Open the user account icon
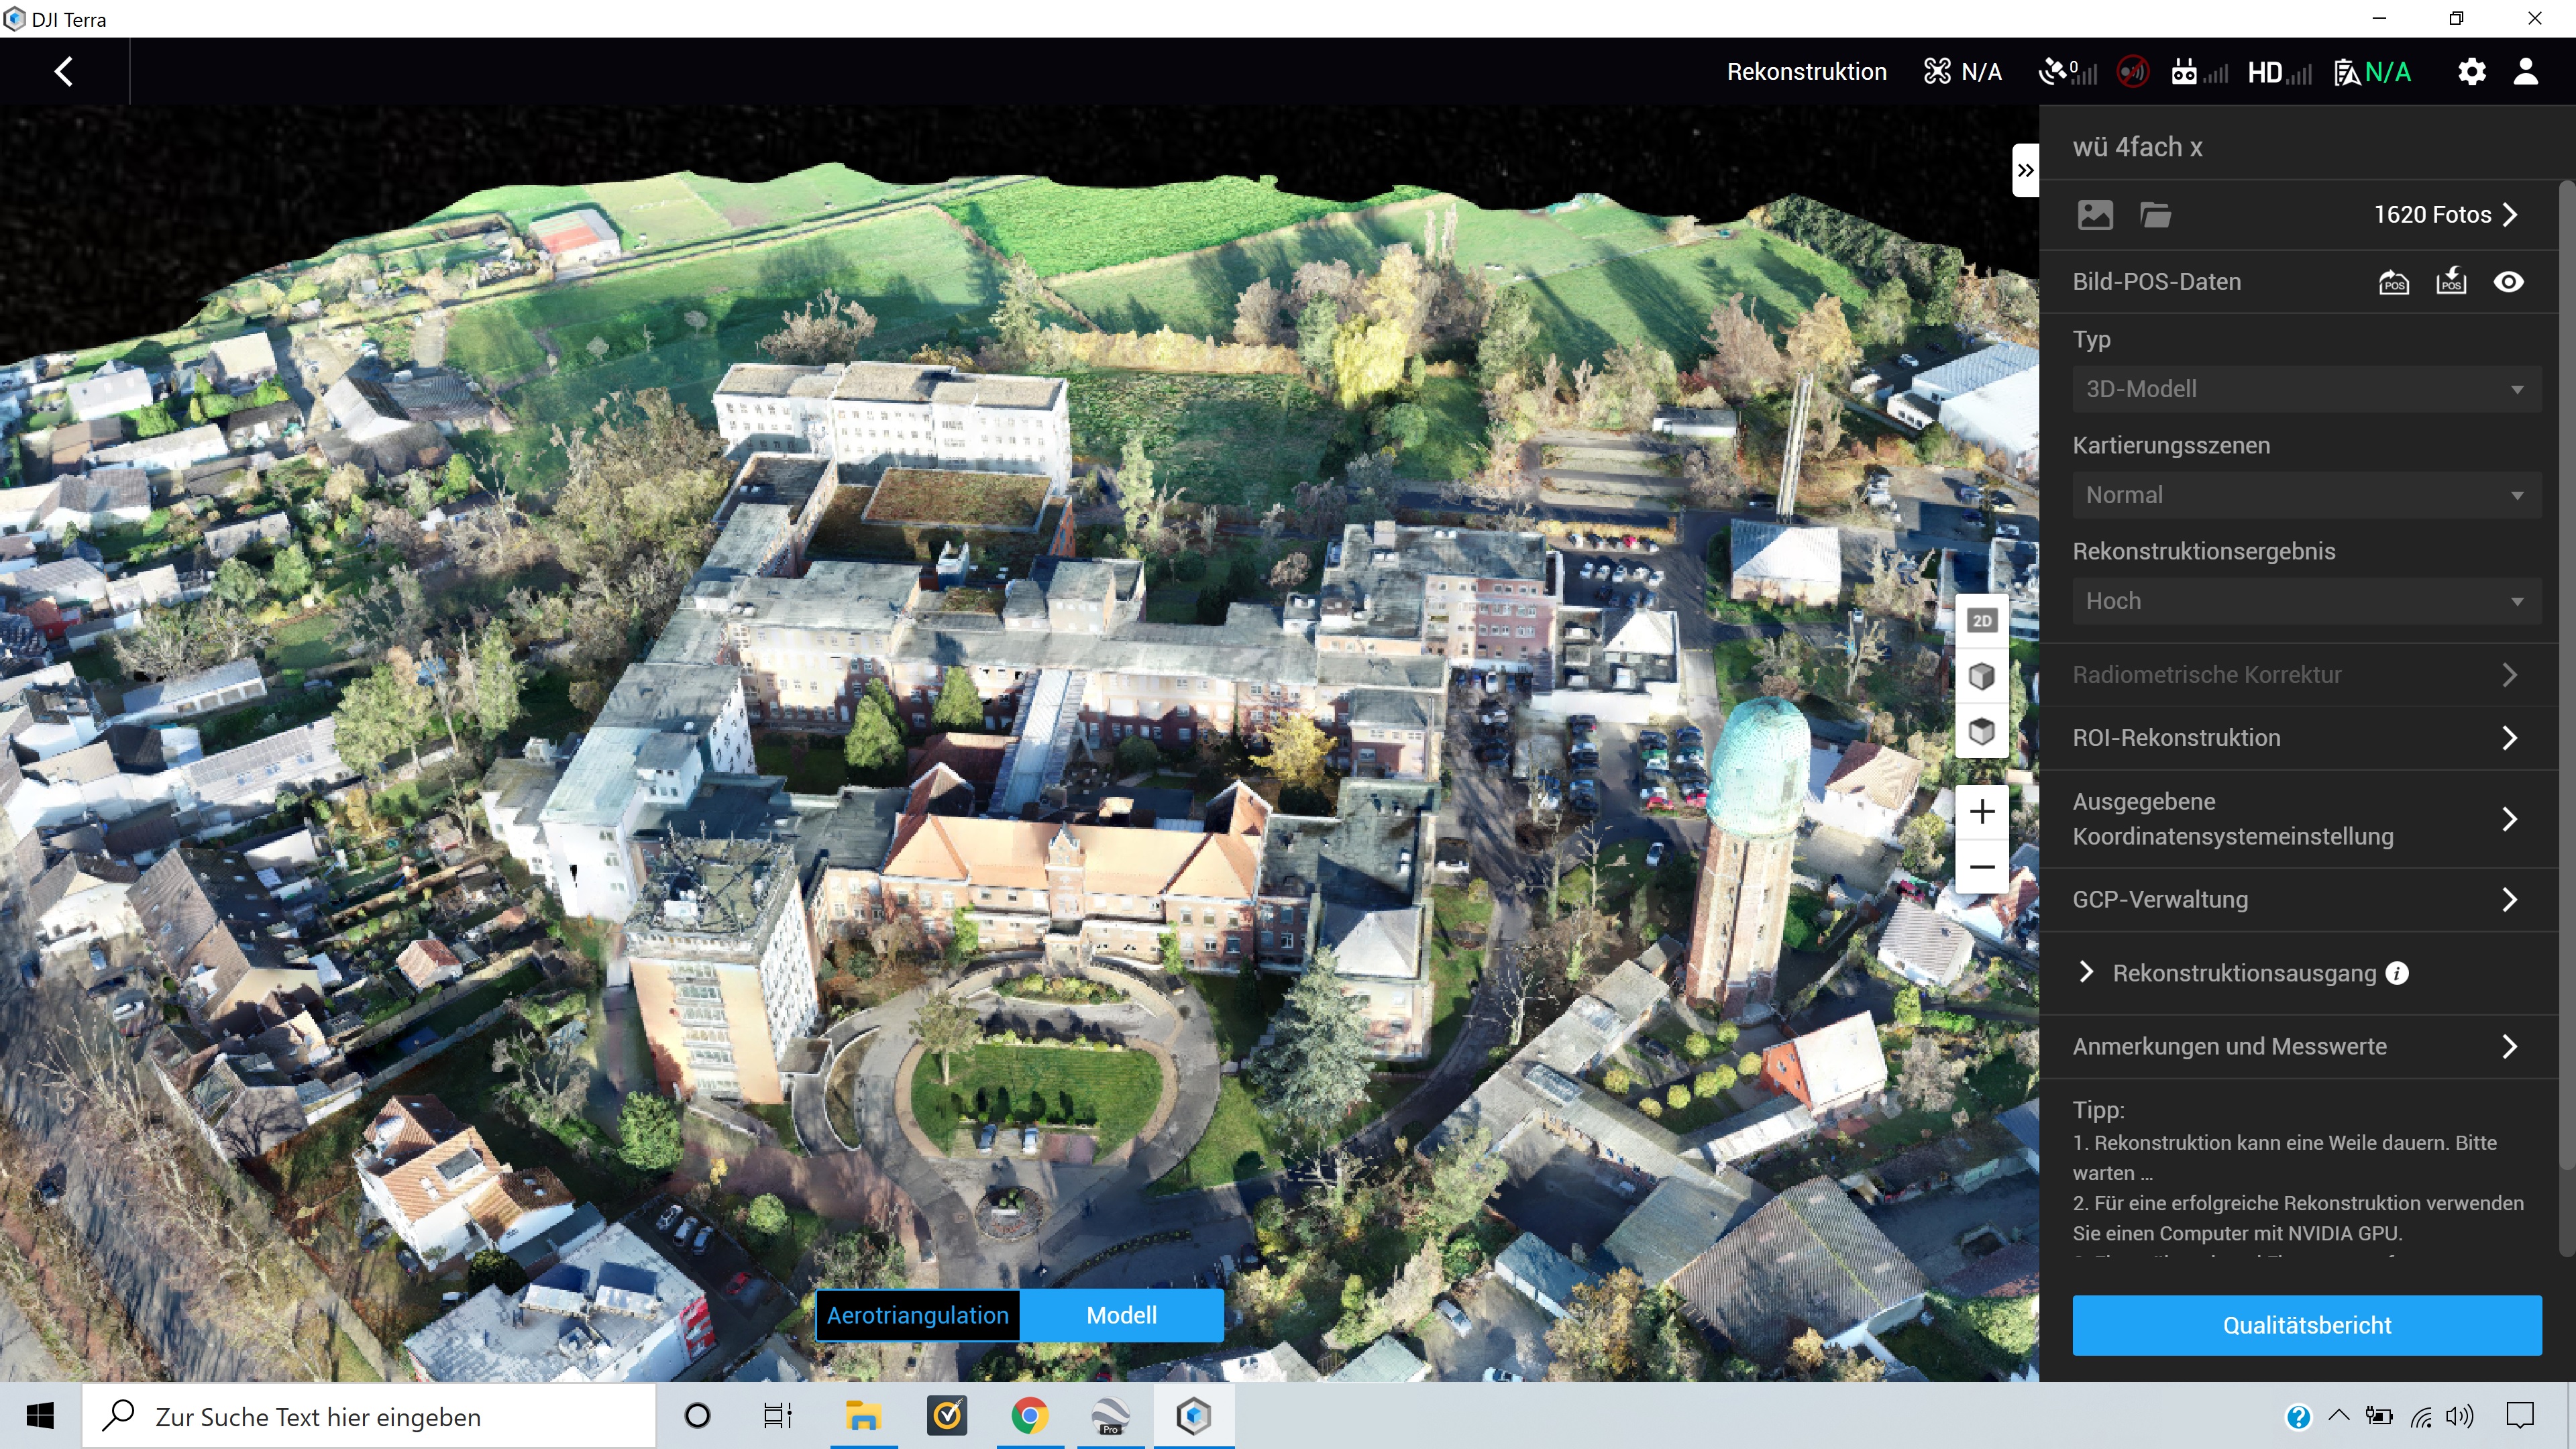The height and width of the screenshot is (1449, 2576). (x=2525, y=72)
